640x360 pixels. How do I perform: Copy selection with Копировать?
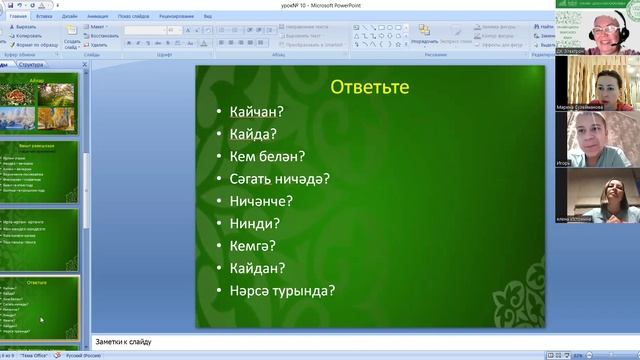tap(25, 36)
